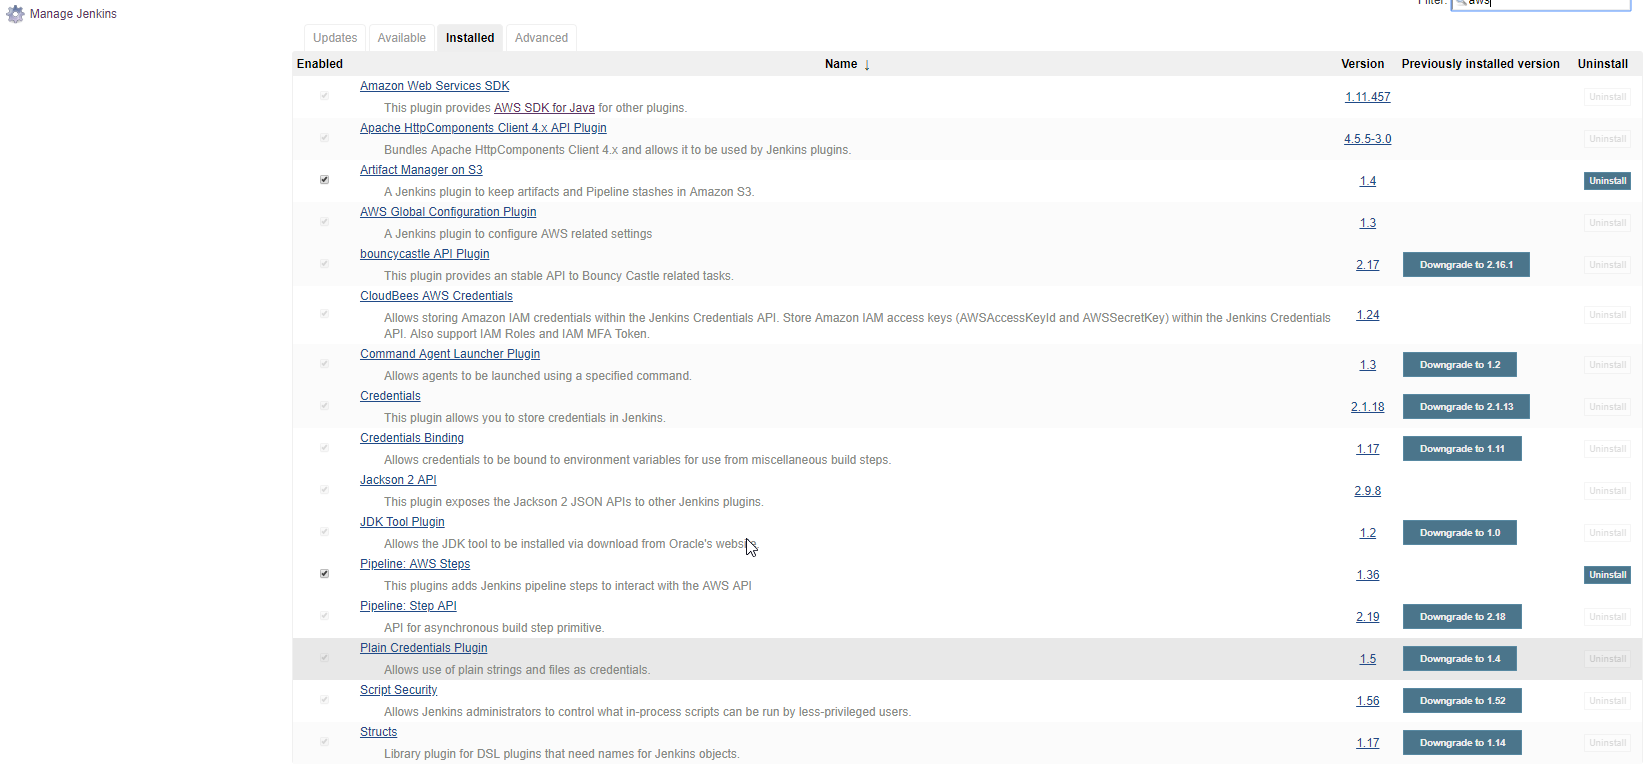Open the Structs plugin link

(378, 732)
